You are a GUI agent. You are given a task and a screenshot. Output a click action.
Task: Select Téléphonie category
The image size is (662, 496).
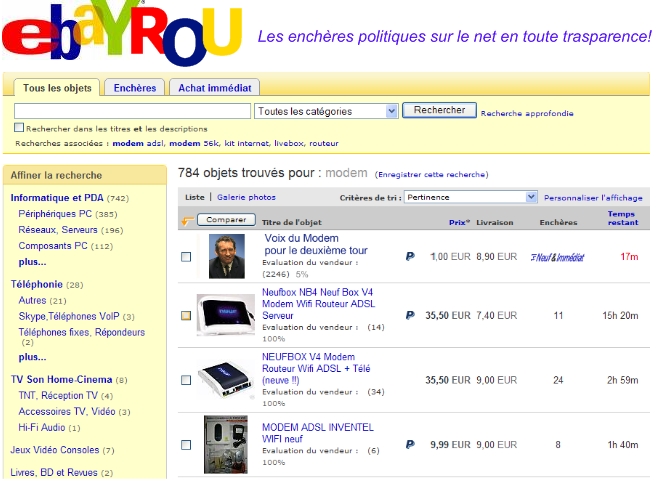tap(37, 284)
